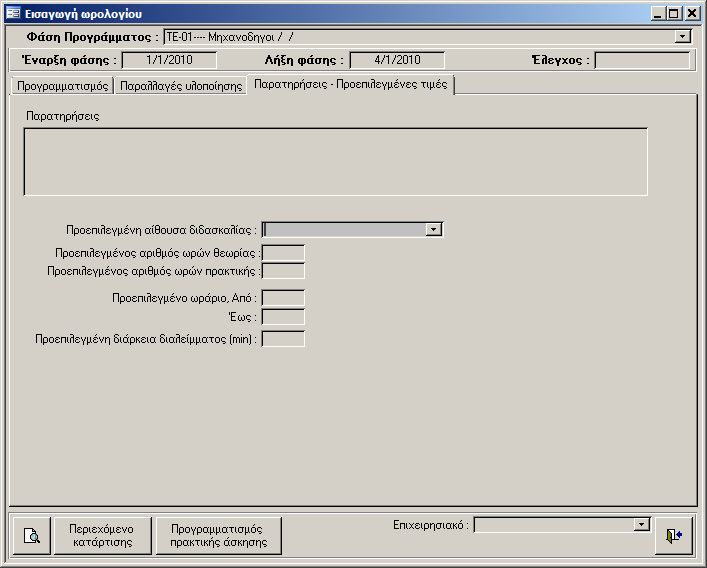Open the Παραλλαγές υλοποίησης tab

tap(181, 86)
